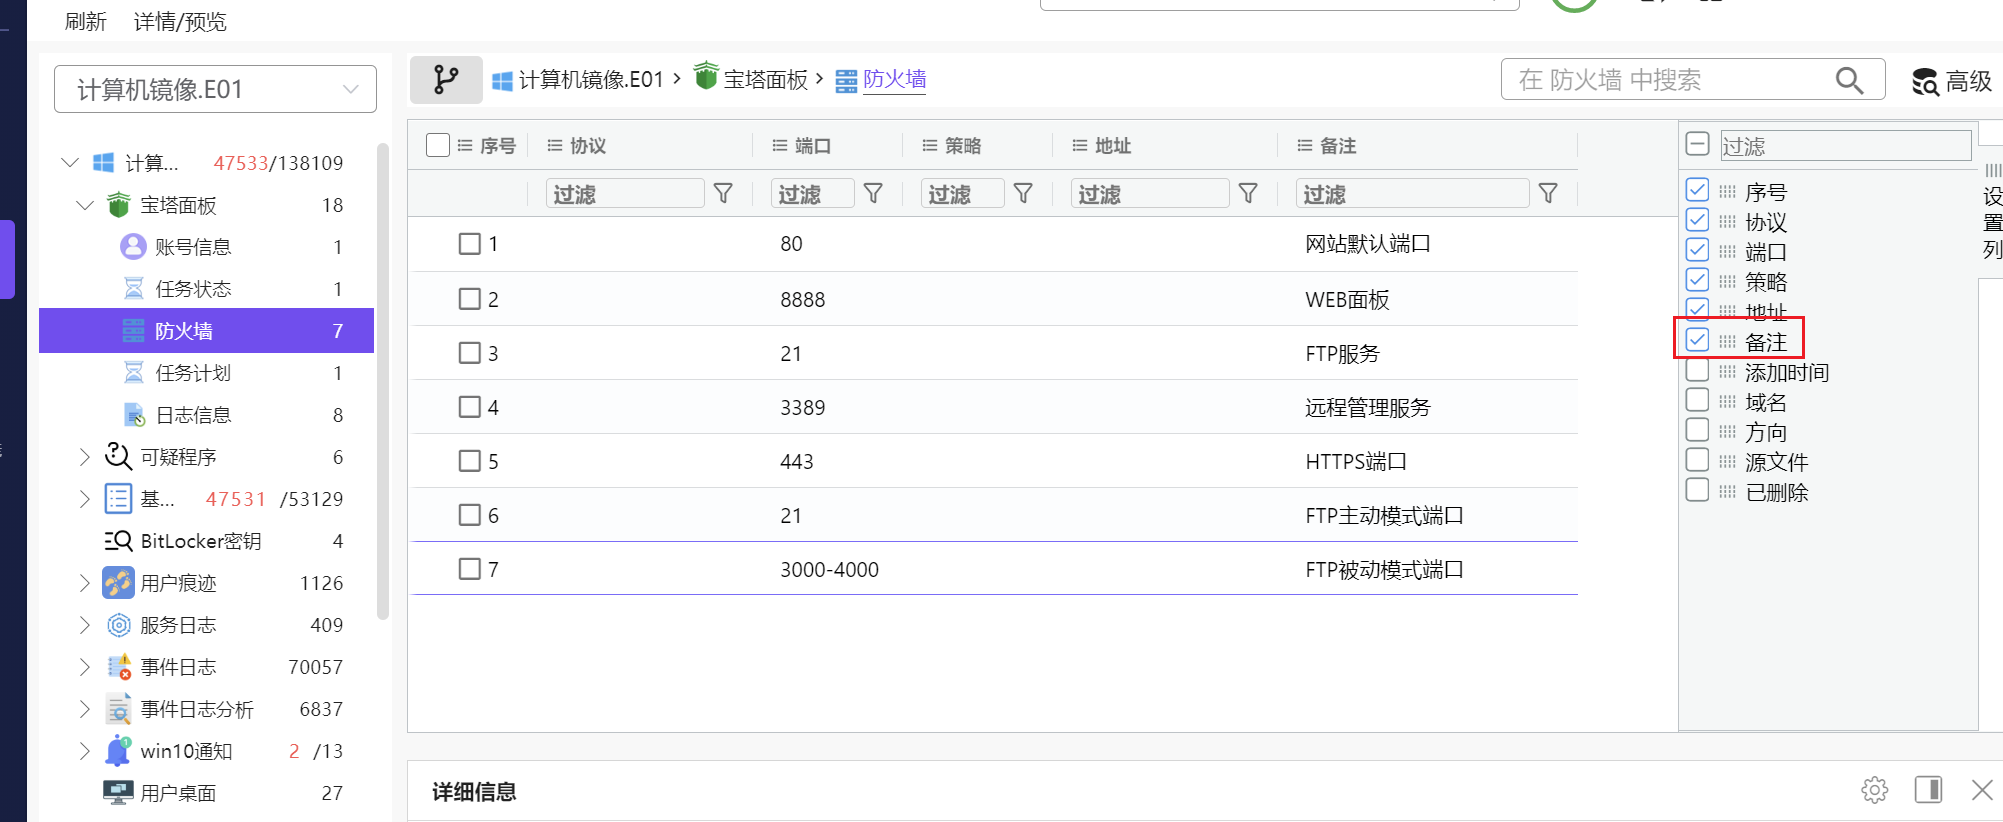Enable the 添加时间 column checkbox
Viewport: 2003px width, 822px height.
1697,371
